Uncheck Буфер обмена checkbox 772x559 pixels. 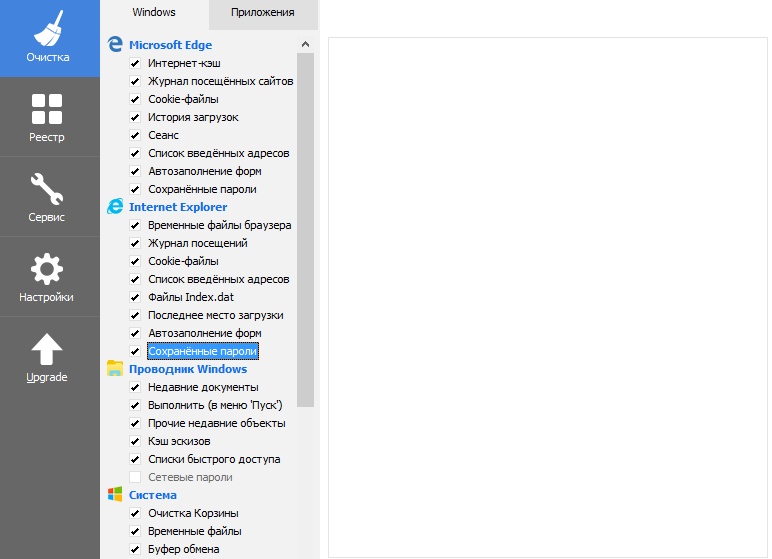point(135,549)
